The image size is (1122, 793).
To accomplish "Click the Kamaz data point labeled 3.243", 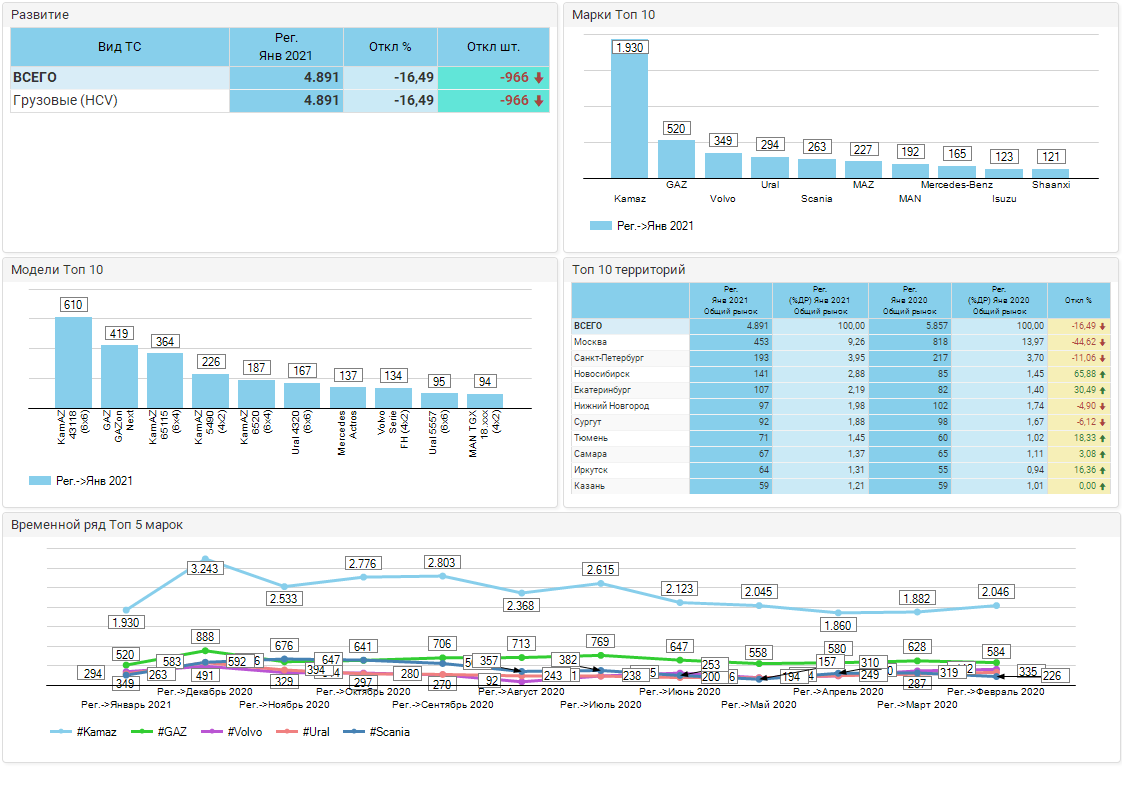I will pyautogui.click(x=205, y=559).
